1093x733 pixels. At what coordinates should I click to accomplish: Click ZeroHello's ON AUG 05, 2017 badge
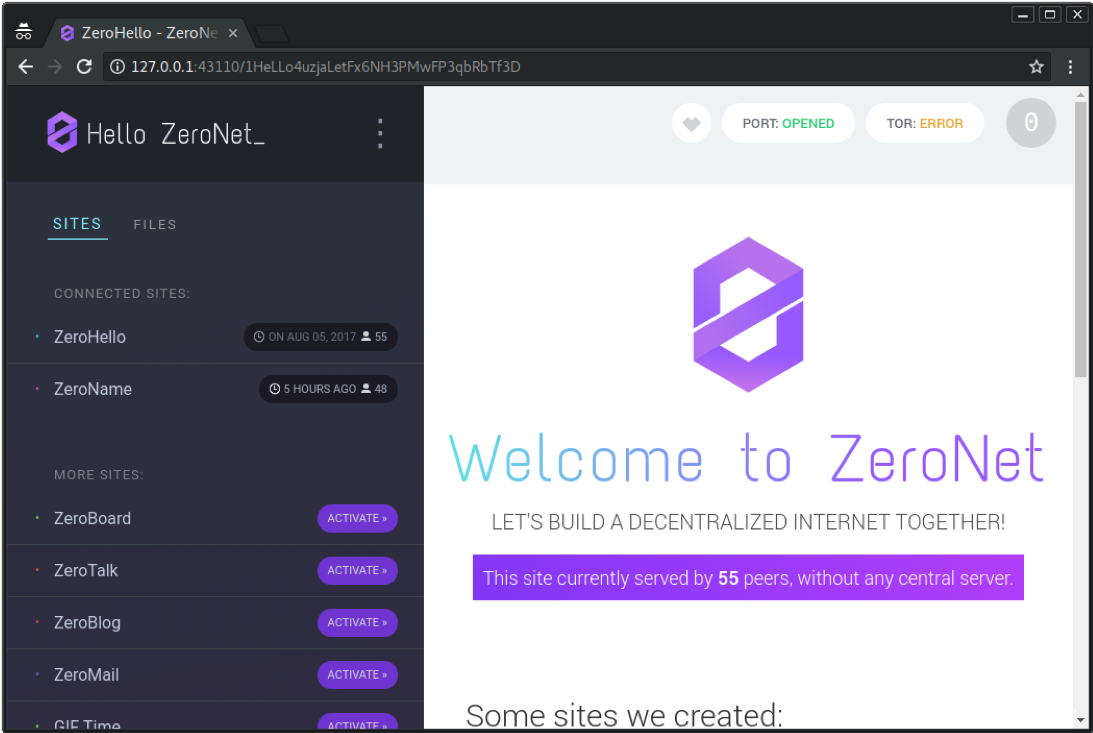tap(321, 337)
